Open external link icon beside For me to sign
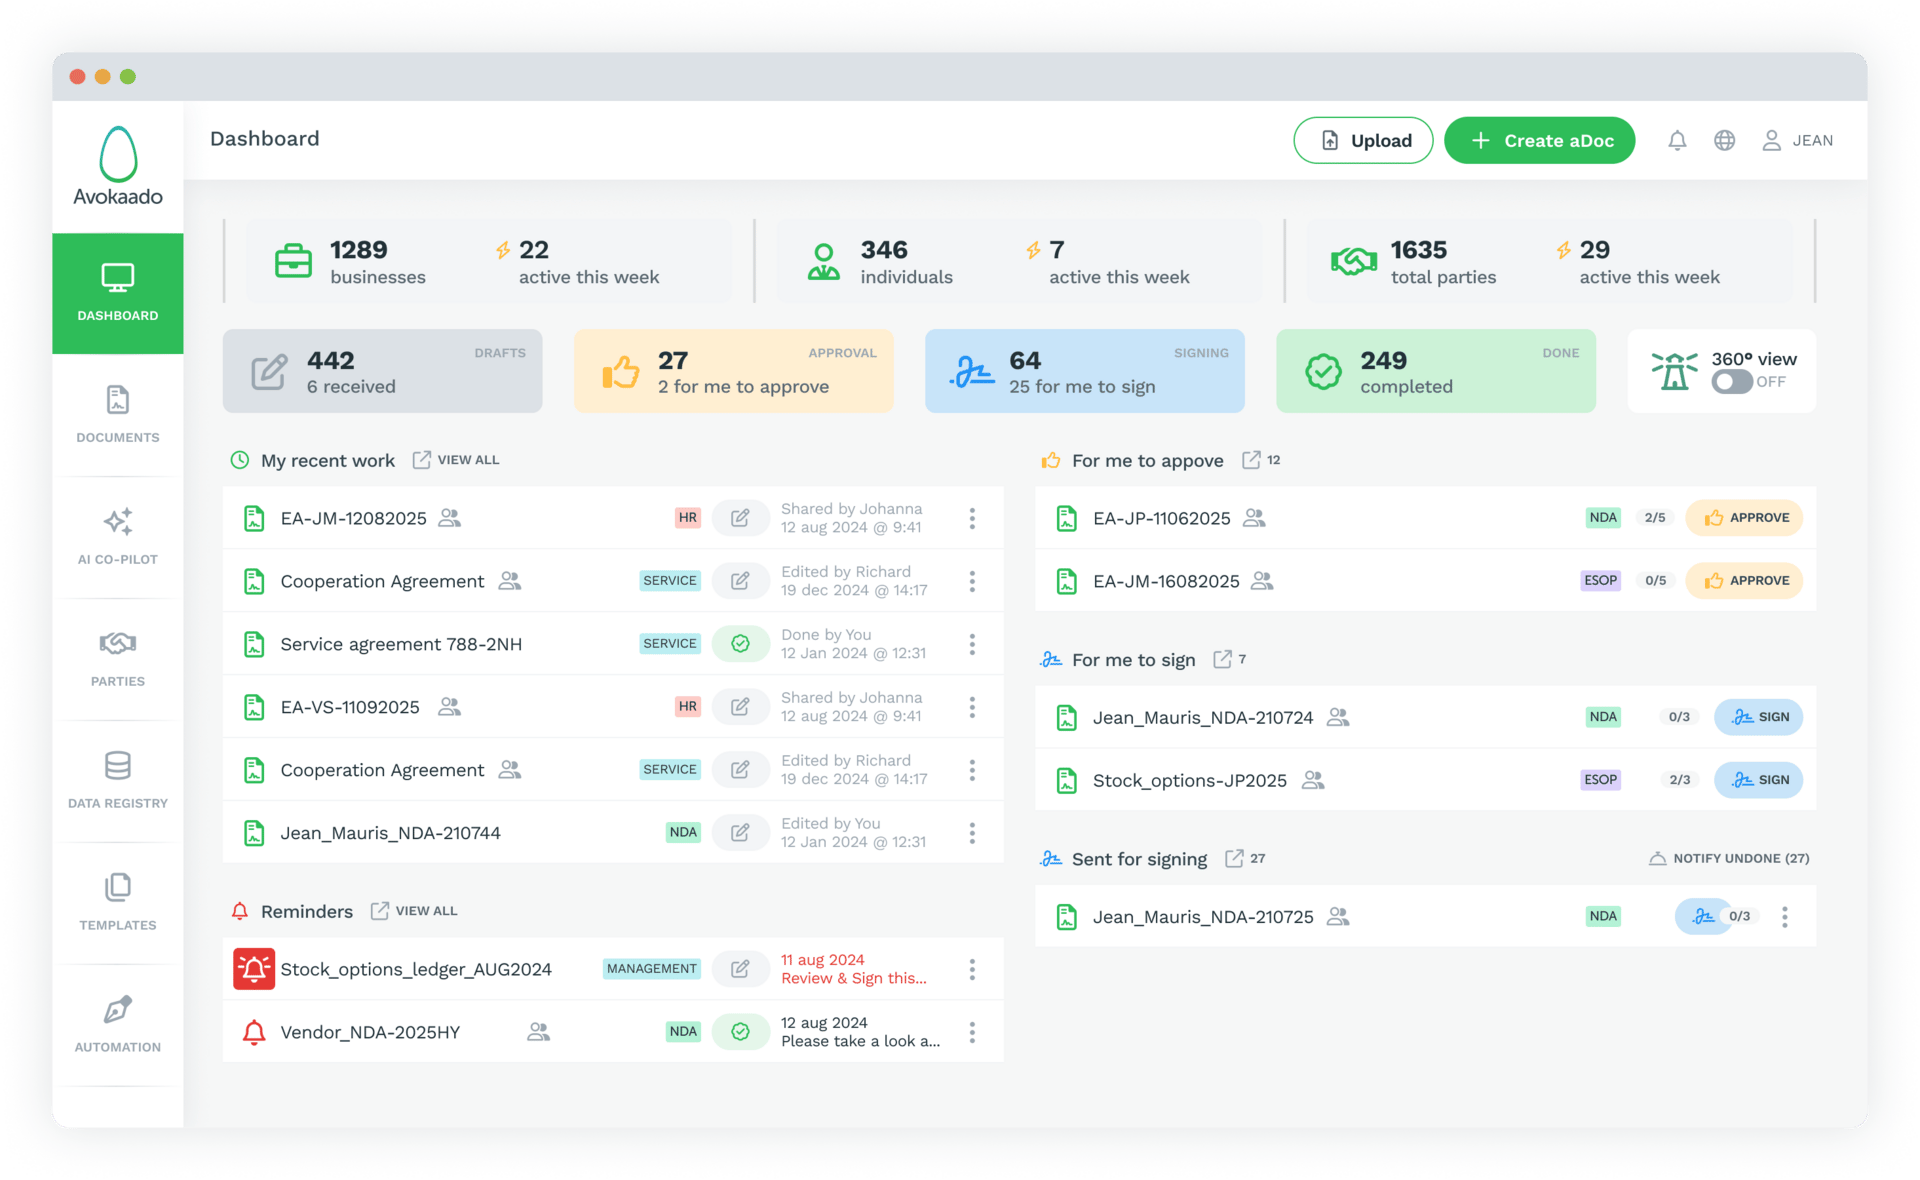Image resolution: width=1920 pixels, height=1180 pixels. click(x=1222, y=659)
